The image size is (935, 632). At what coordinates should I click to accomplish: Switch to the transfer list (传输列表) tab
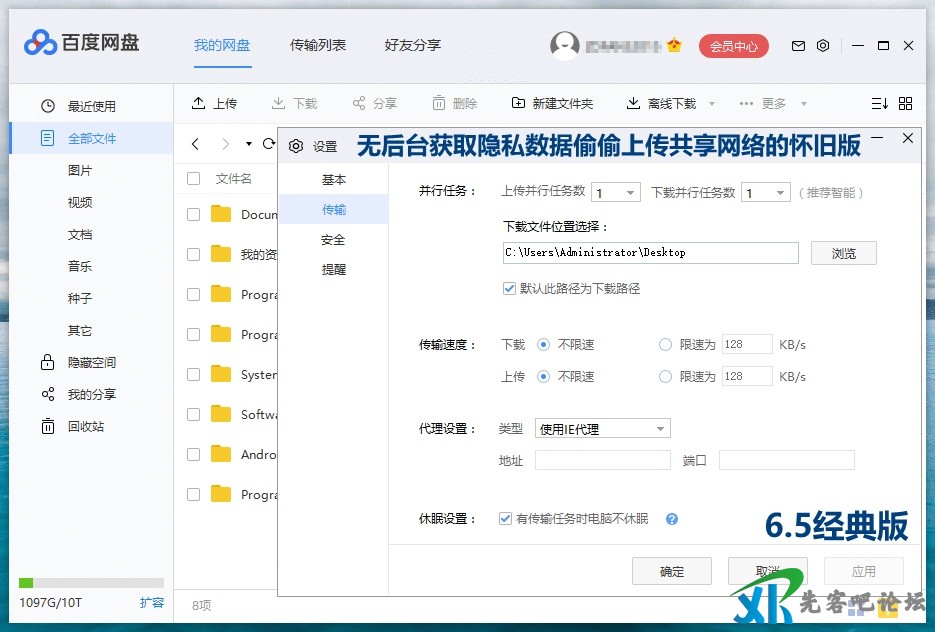point(317,45)
